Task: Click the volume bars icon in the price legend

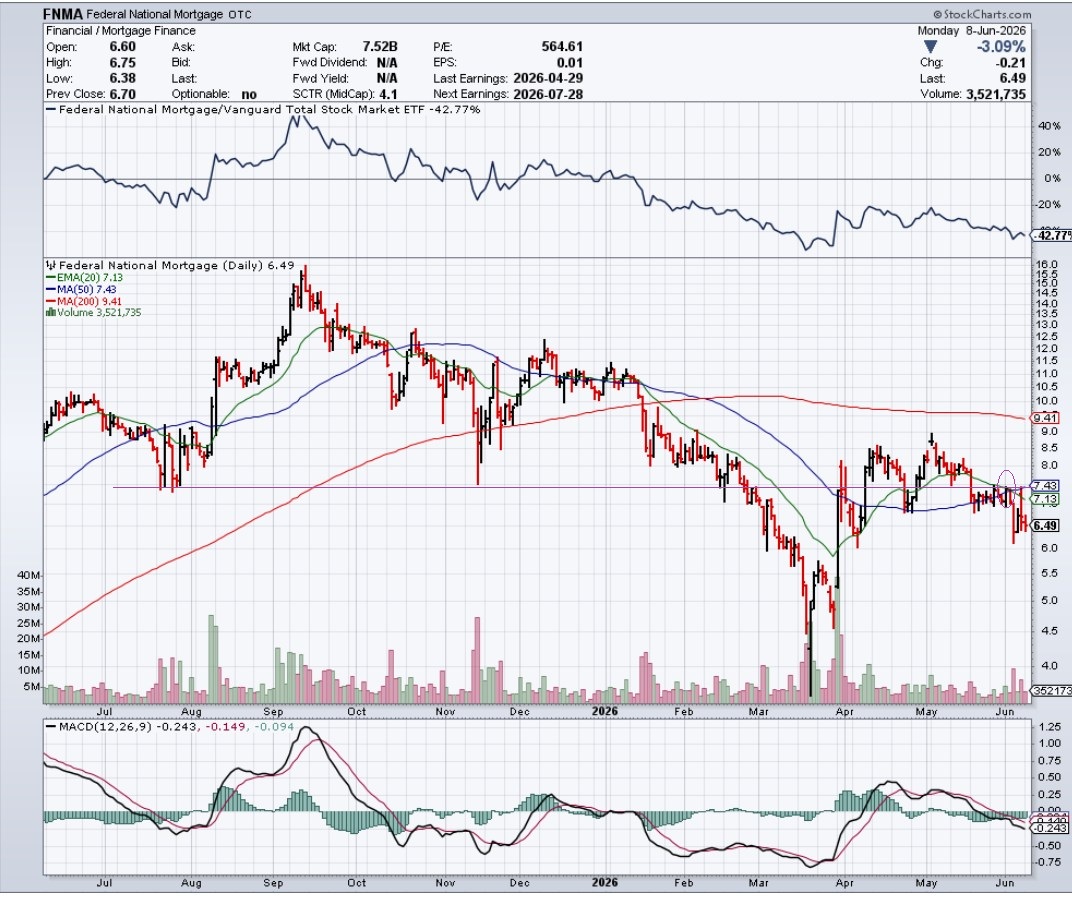Action: click(51, 312)
